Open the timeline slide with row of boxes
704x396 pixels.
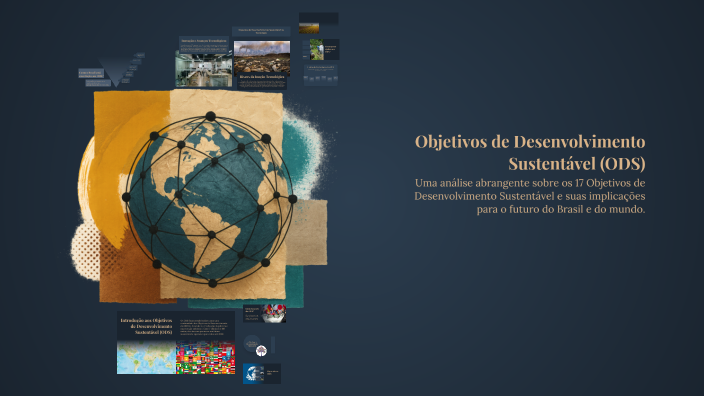tap(321, 75)
